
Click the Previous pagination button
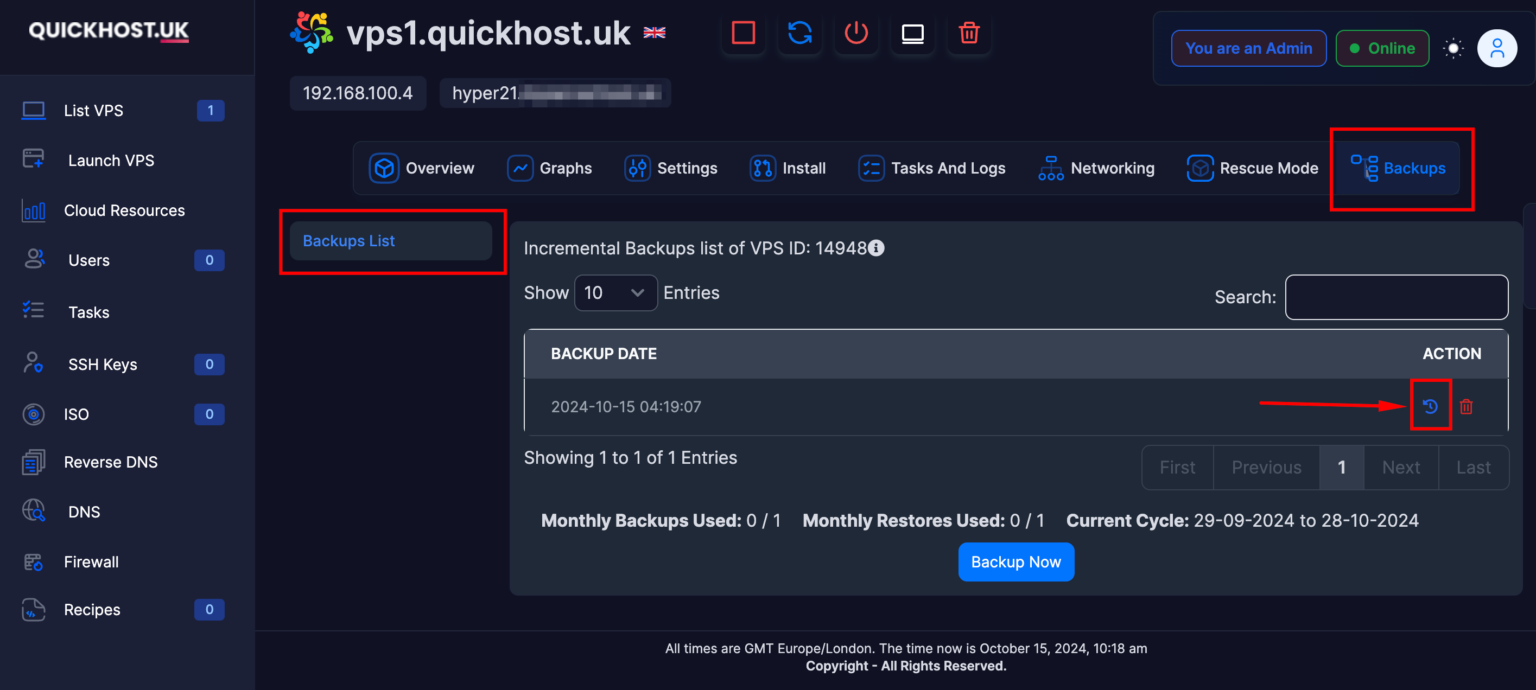click(1267, 467)
